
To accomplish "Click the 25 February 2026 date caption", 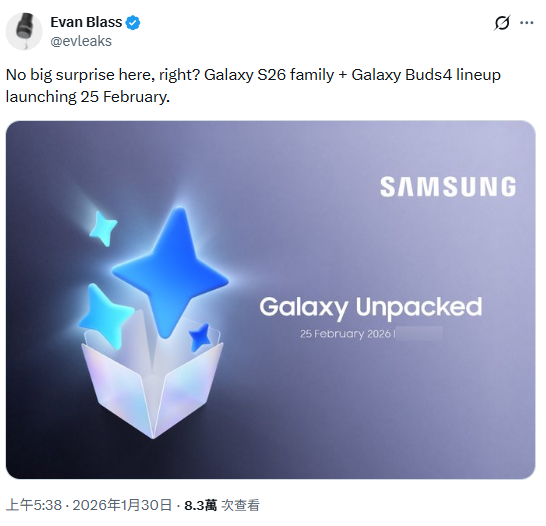I will click(x=345, y=334).
